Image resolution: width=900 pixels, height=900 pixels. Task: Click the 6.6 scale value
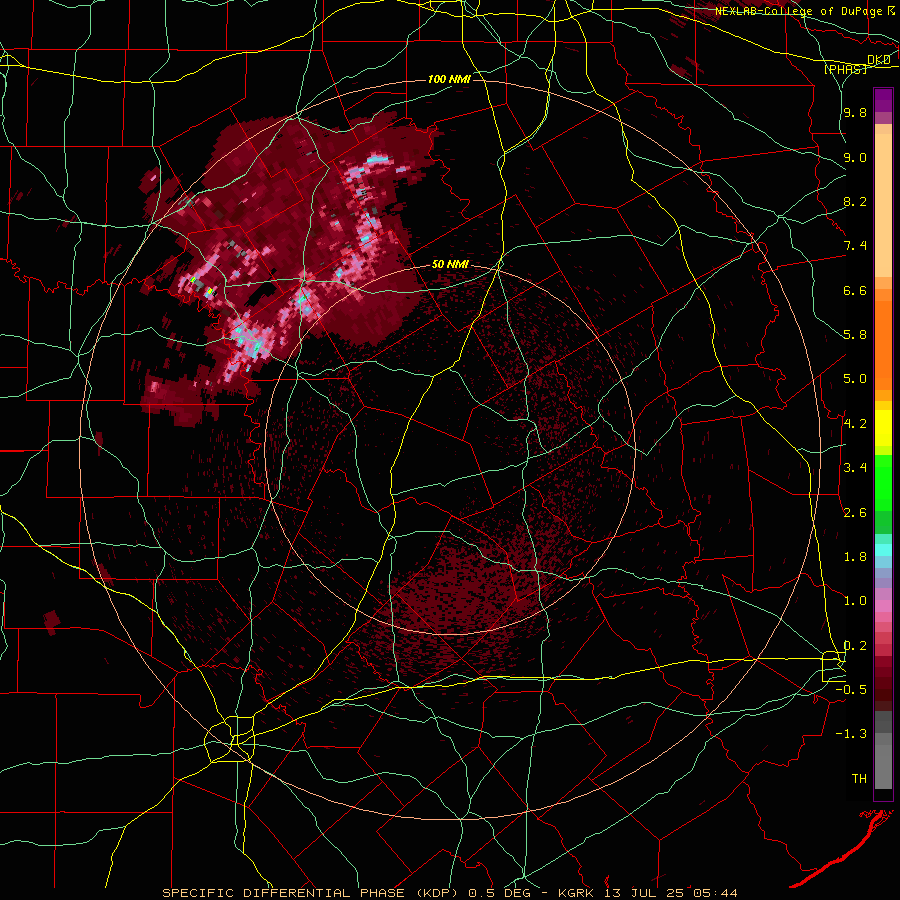point(855,290)
